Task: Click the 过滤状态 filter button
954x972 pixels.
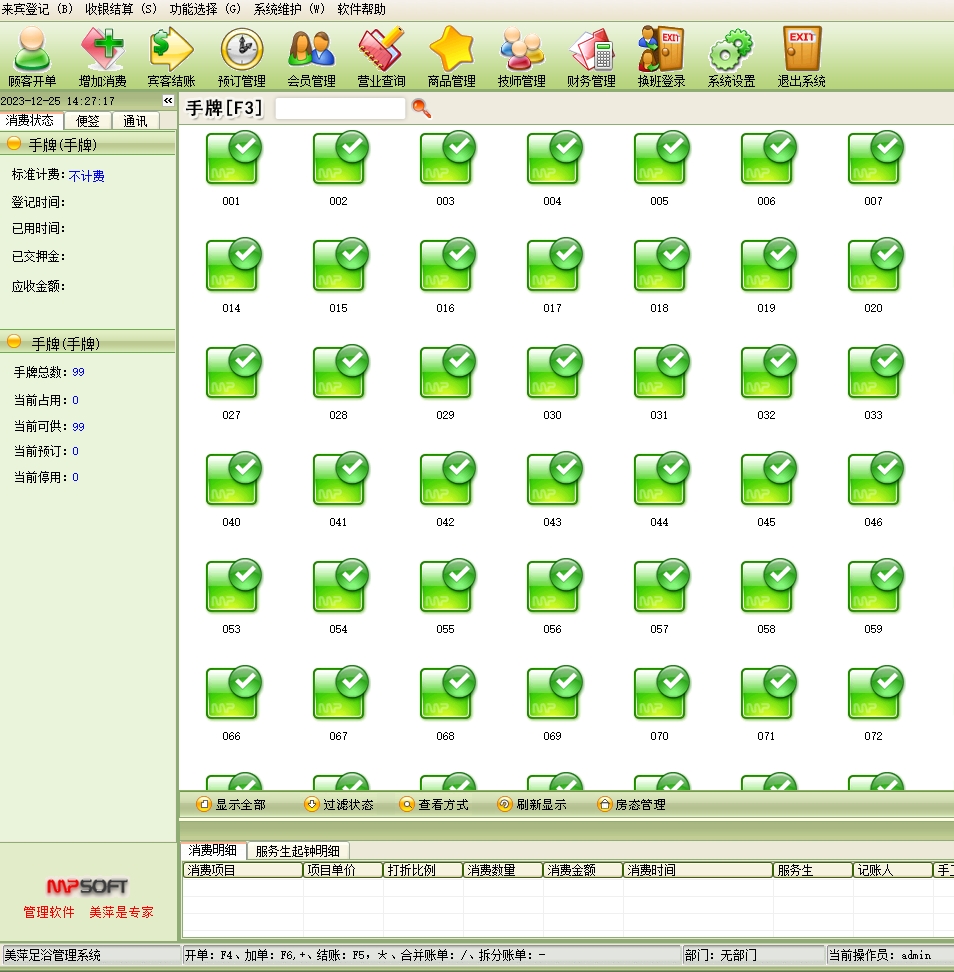Action: click(339, 805)
